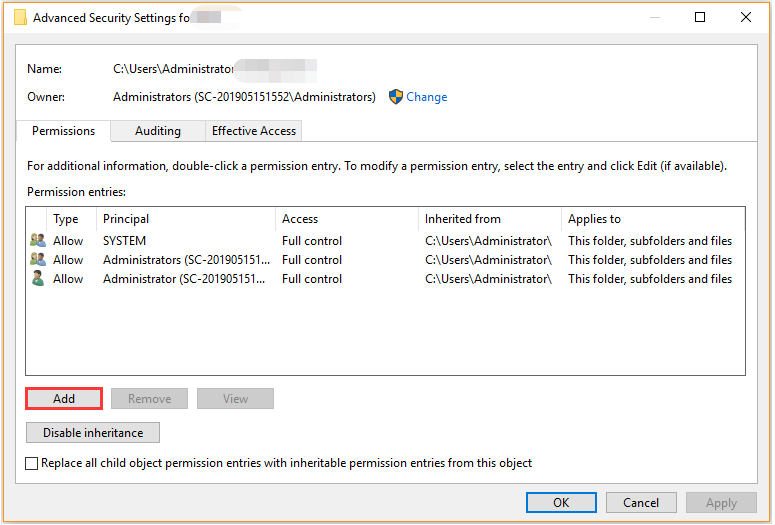The width and height of the screenshot is (775, 525).
Task: Click the folder icon in the title bar
Action: click(x=19, y=17)
